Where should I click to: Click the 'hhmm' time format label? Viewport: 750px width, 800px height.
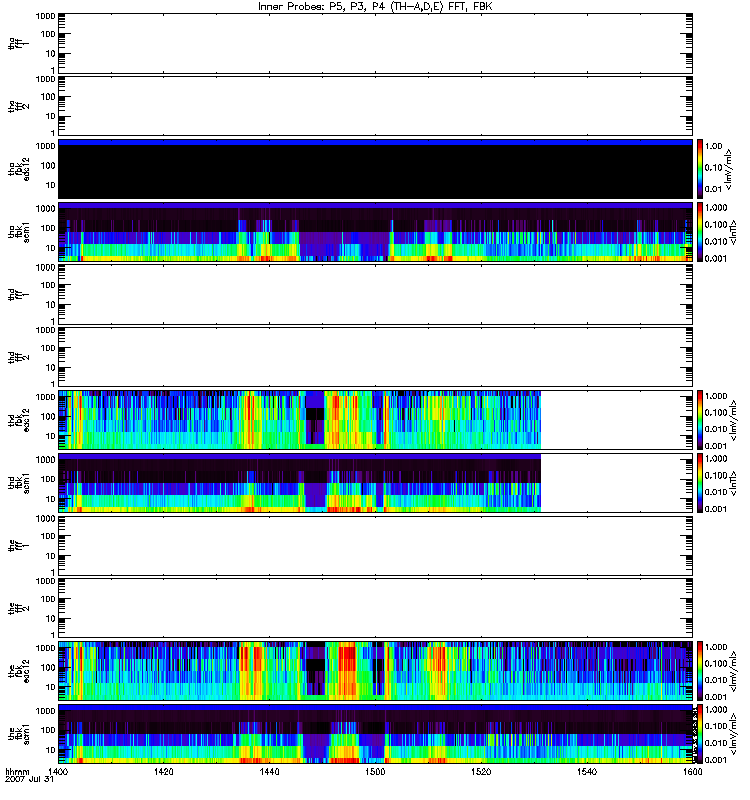coord(17,772)
